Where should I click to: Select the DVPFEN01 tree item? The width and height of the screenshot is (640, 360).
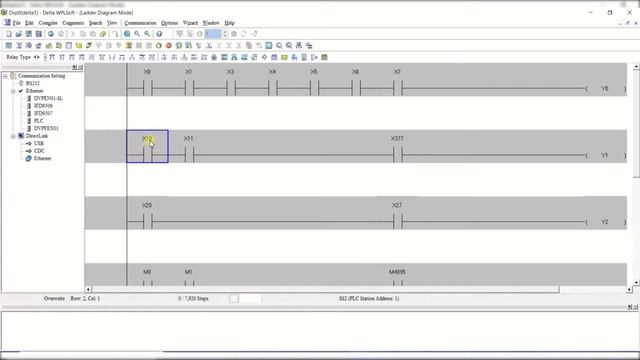pyautogui.click(x=46, y=128)
